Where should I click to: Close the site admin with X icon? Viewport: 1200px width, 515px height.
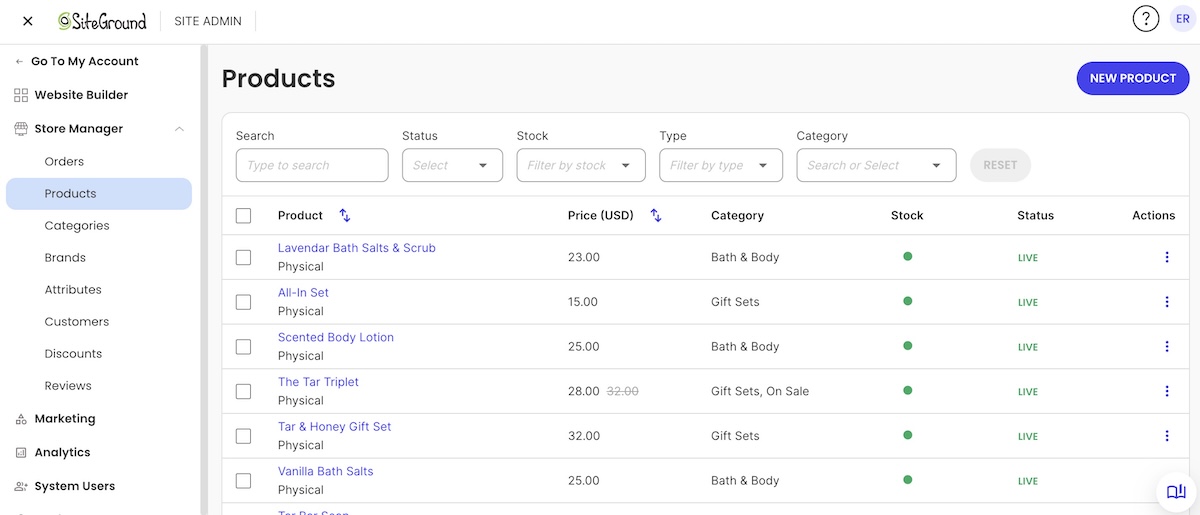[x=27, y=21]
